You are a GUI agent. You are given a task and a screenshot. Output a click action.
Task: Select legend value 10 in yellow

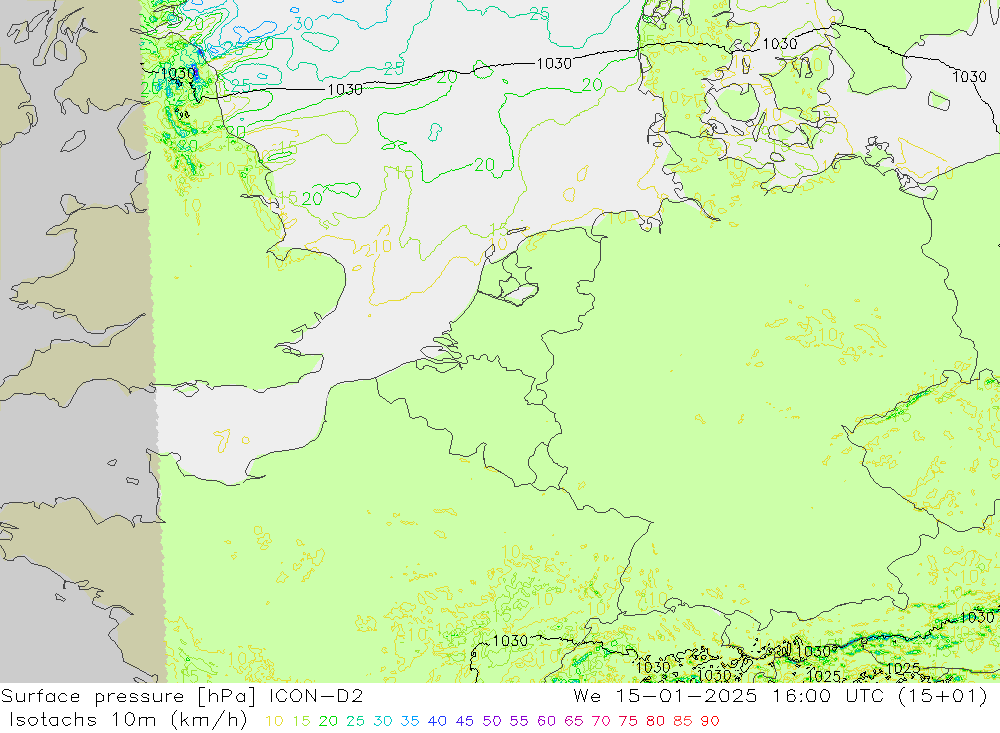point(274,721)
